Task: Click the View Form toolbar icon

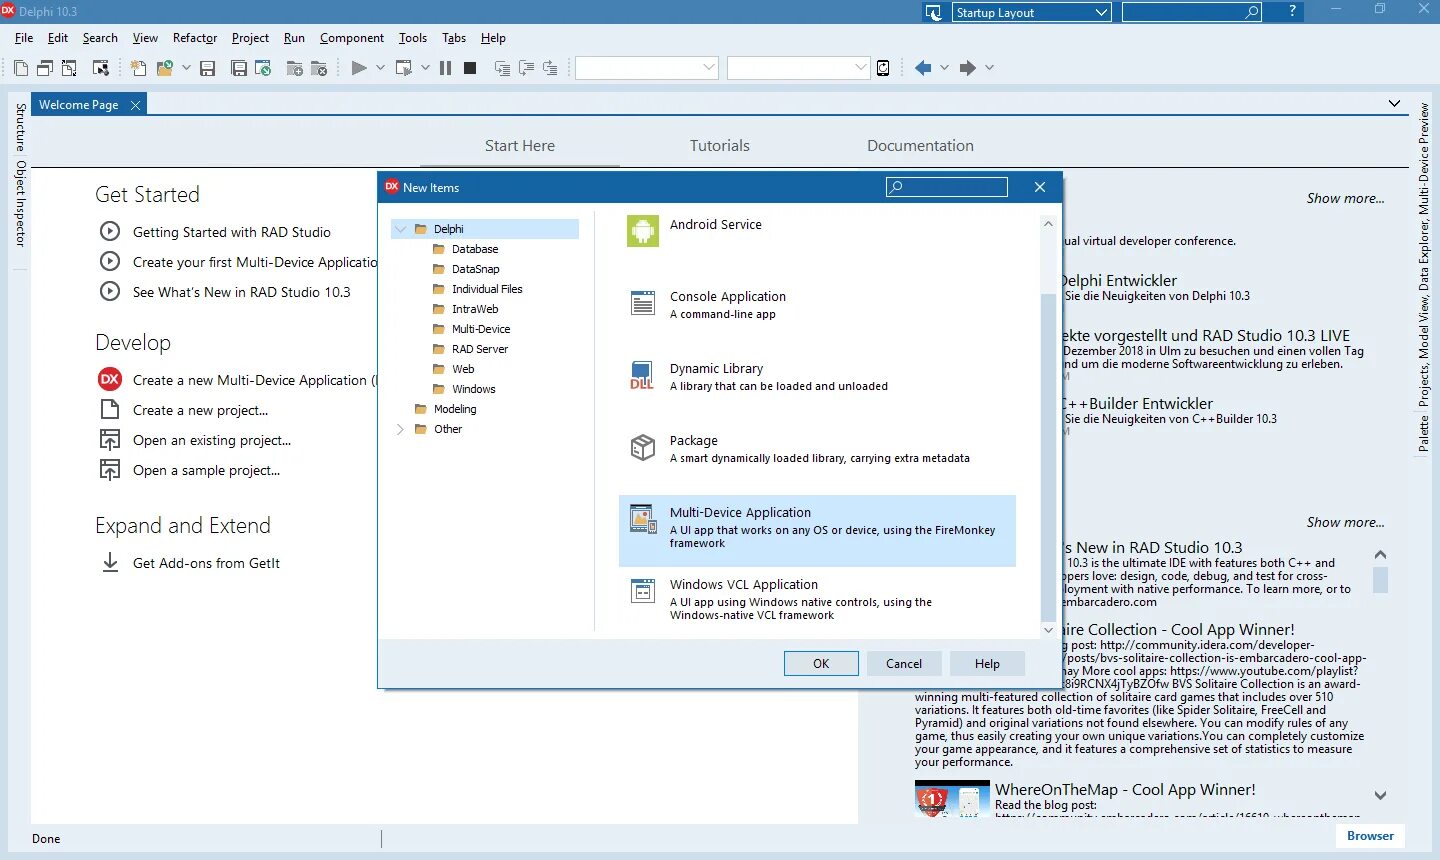Action: [69, 68]
